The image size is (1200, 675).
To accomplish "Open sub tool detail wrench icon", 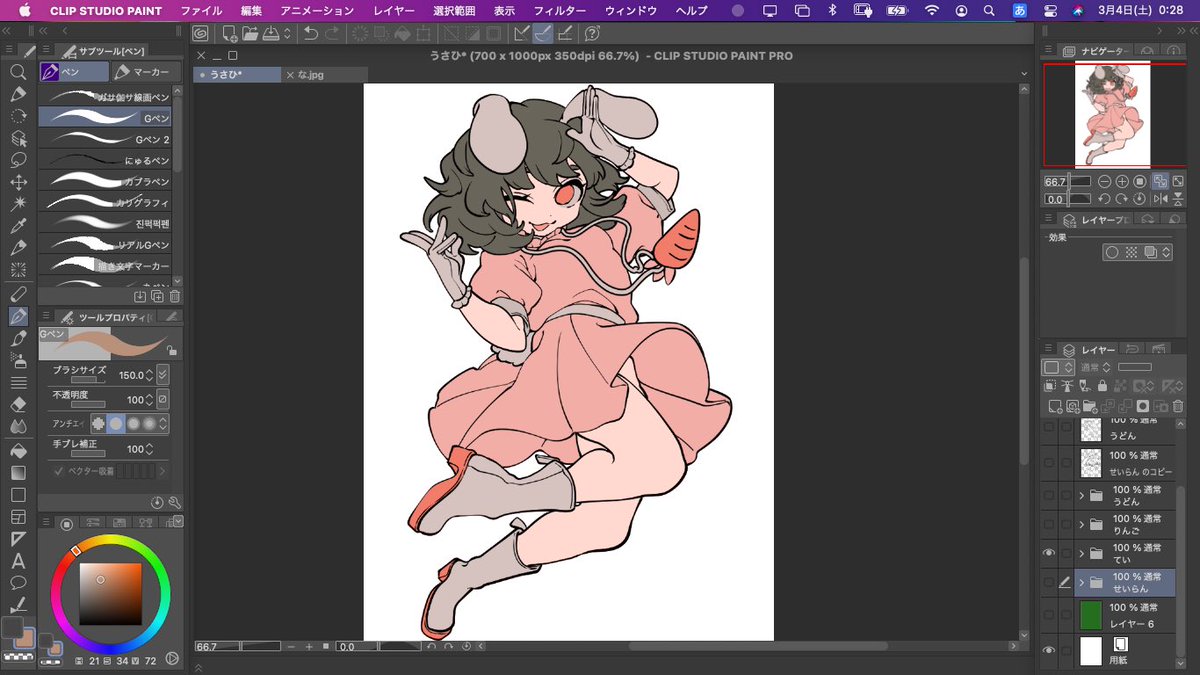I will [x=174, y=502].
